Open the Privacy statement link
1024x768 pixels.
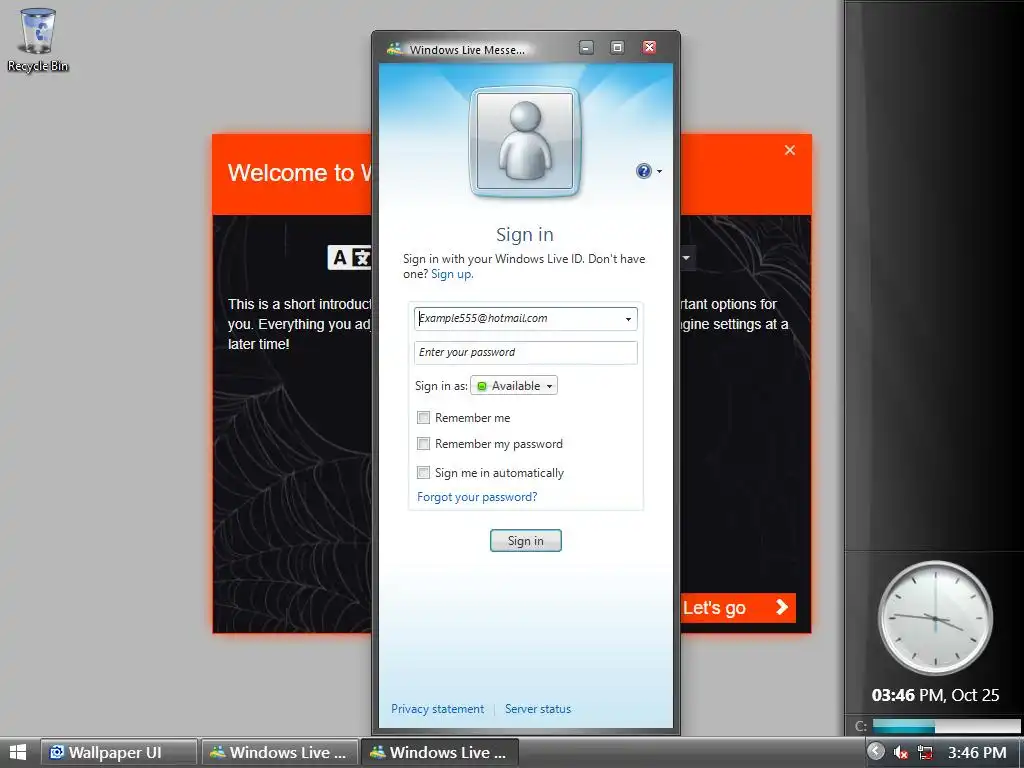[438, 709]
